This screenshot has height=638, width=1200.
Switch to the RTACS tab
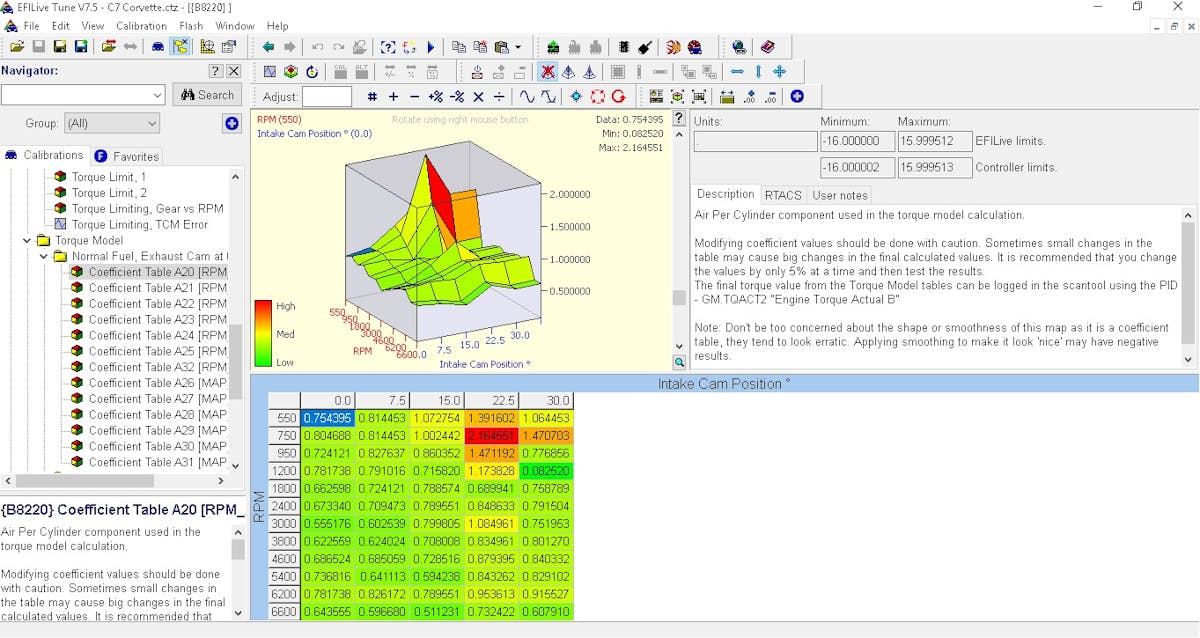(782, 195)
